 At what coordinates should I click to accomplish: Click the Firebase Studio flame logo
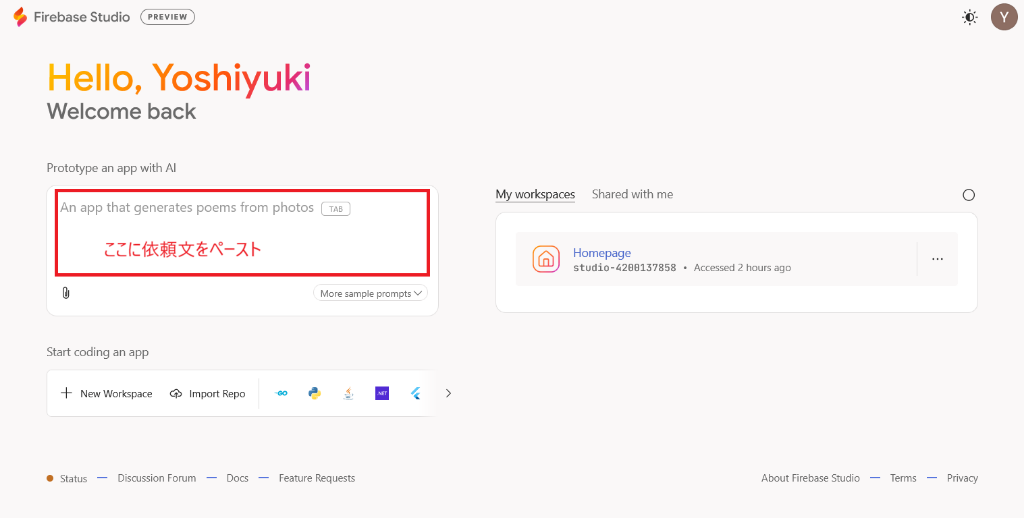click(x=20, y=17)
